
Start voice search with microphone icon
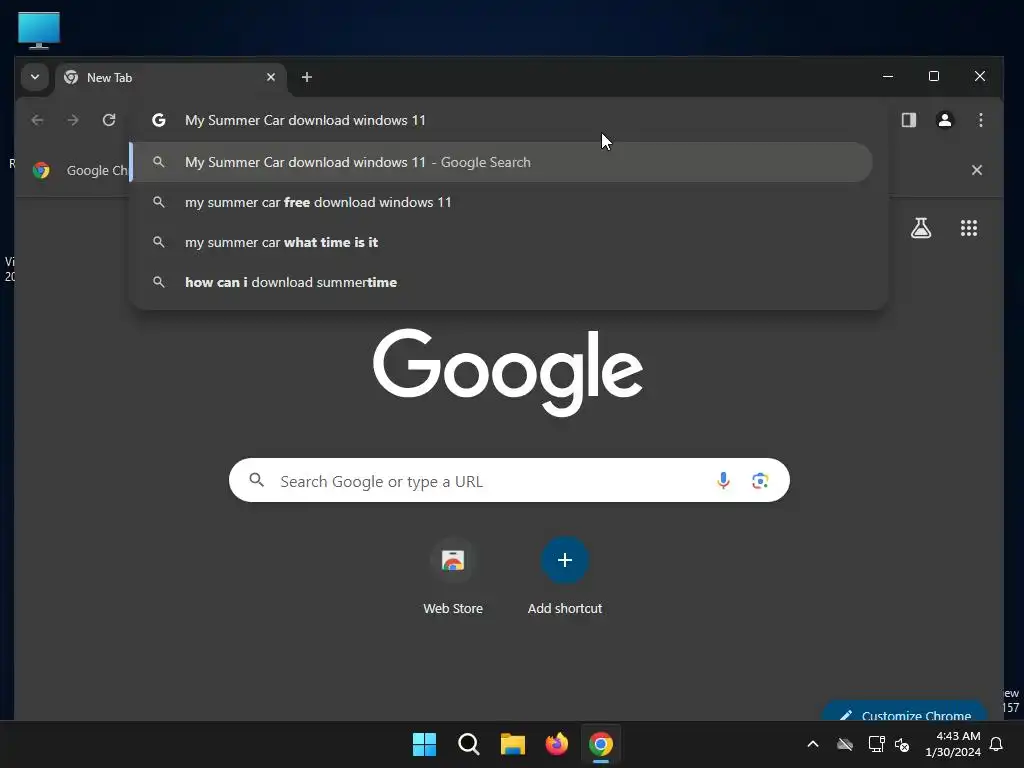point(724,481)
